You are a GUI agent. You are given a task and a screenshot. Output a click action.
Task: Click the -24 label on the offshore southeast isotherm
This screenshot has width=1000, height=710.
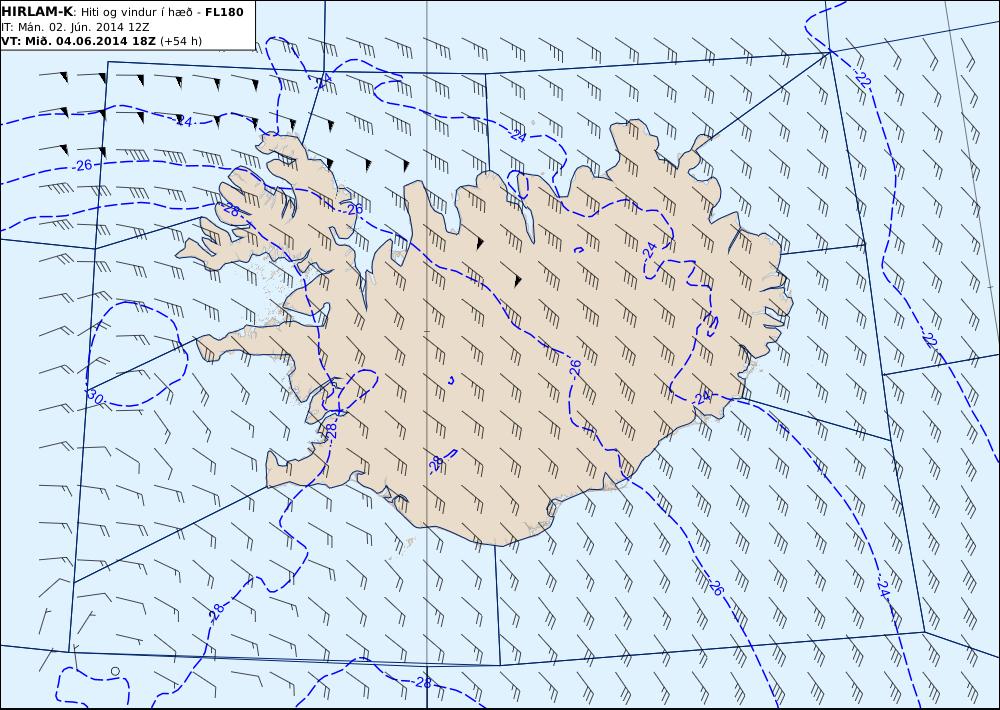tap(884, 588)
